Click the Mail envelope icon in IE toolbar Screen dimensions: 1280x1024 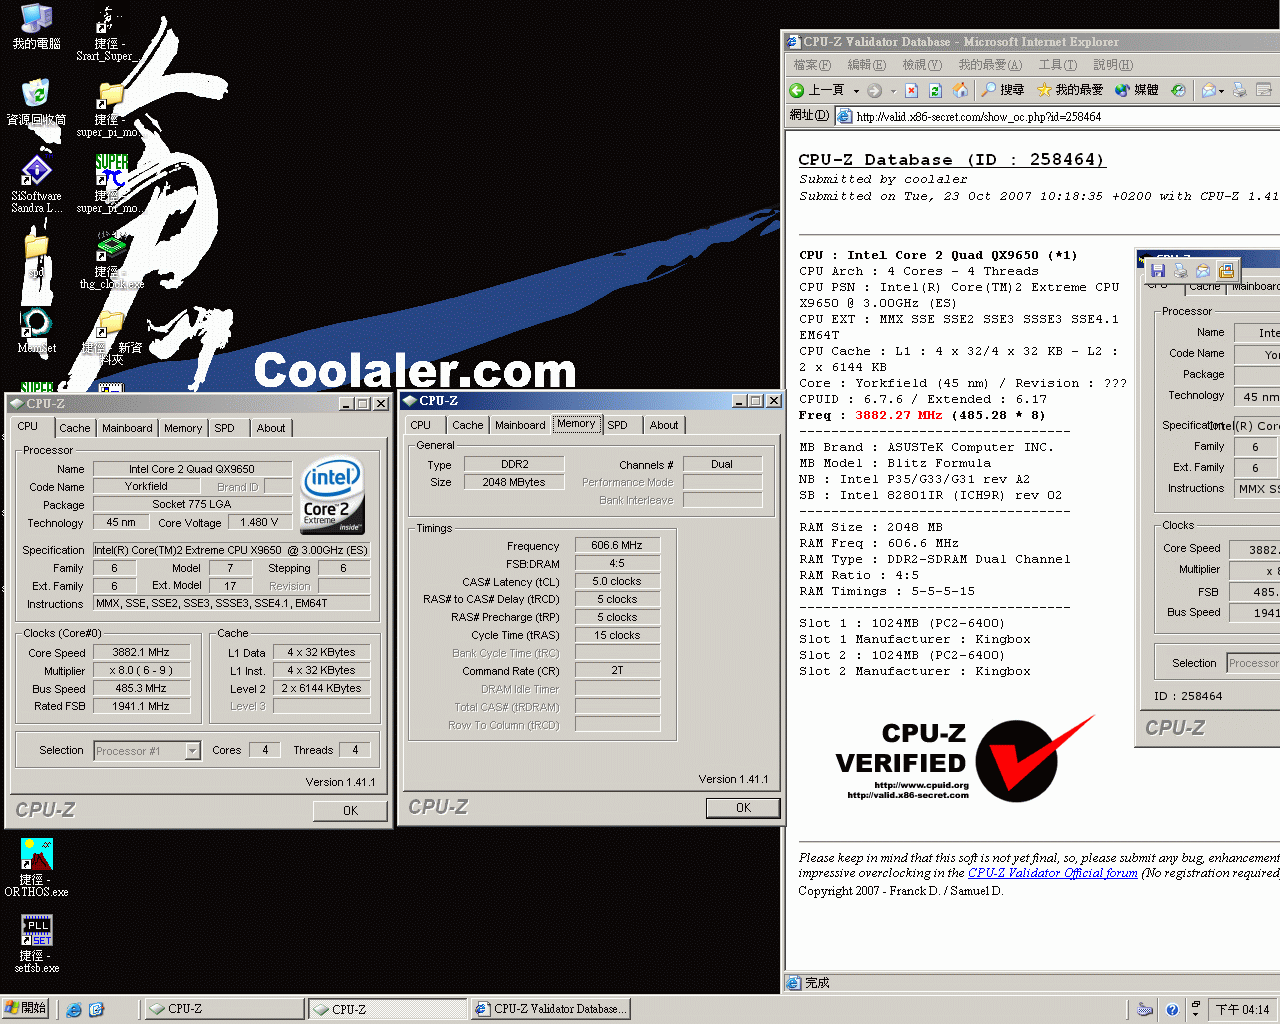1208,90
